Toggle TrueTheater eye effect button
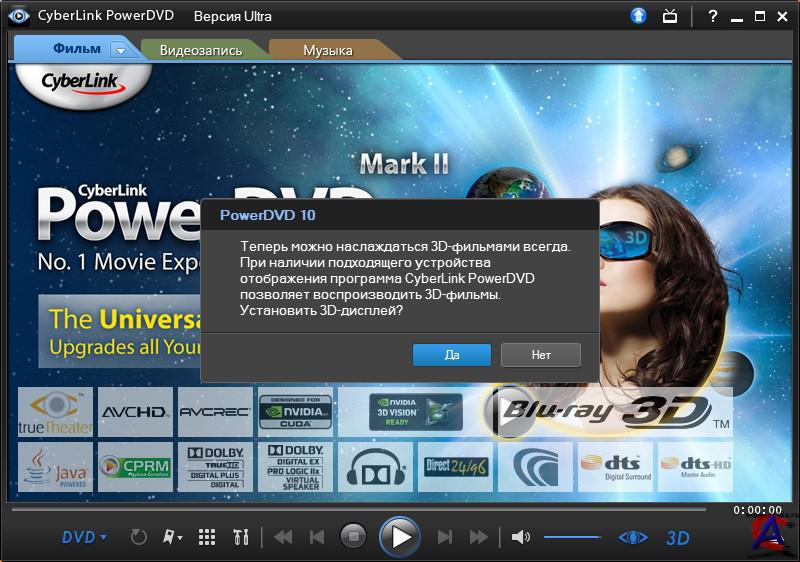This screenshot has height=562, width=800. point(633,537)
